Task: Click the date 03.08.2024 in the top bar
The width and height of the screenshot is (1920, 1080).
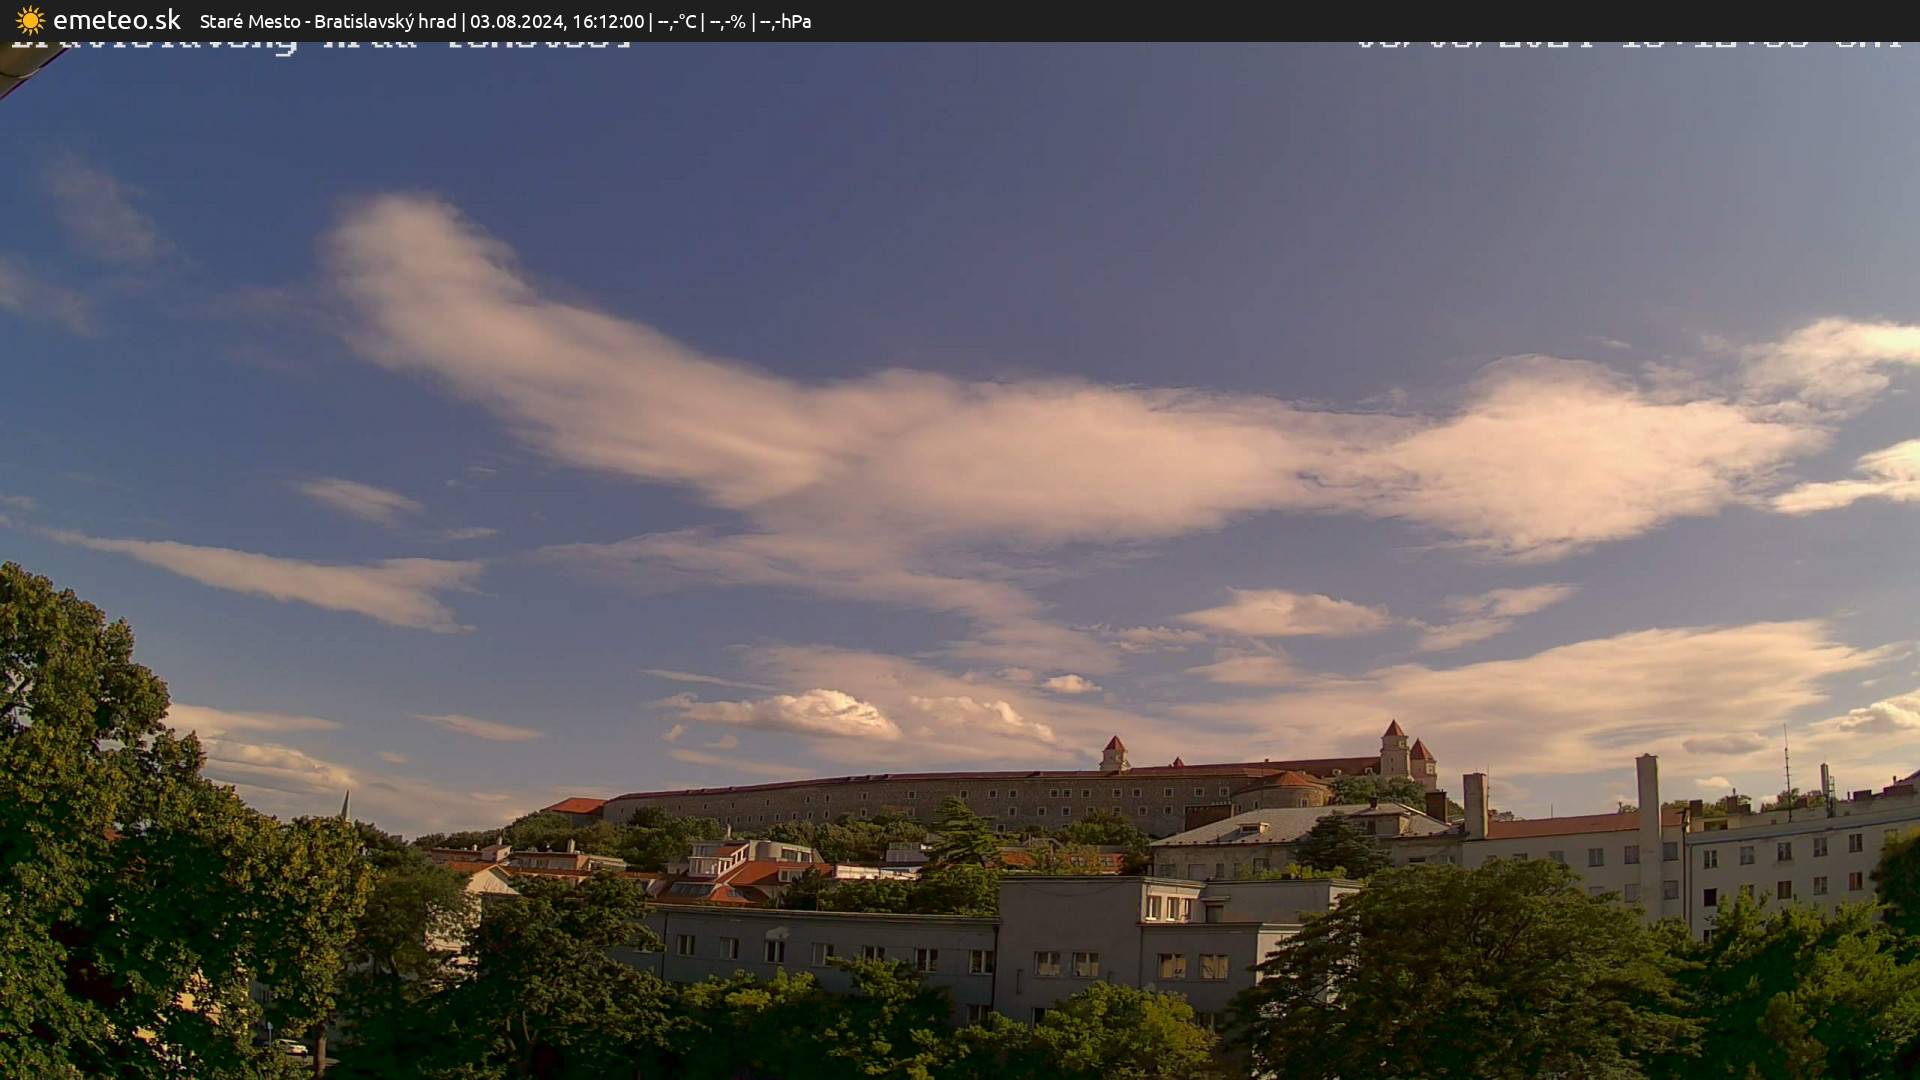Action: (516, 20)
